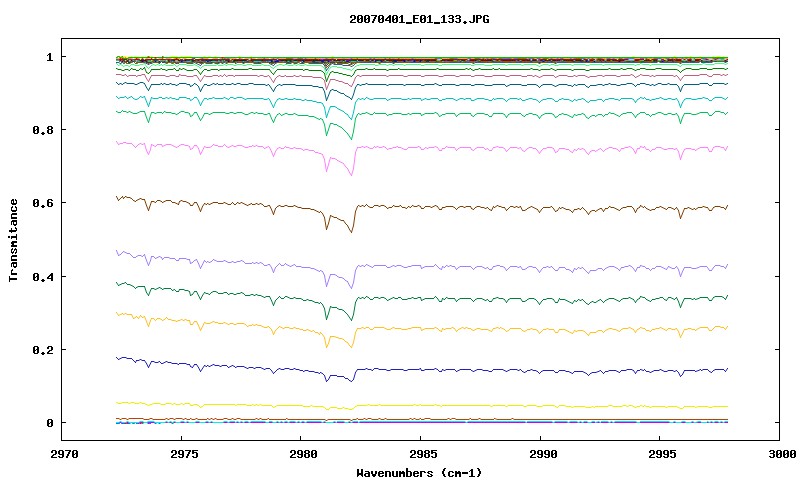This screenshot has height=480, width=800.
Task: Click the y-axis tick label 0.6
Action: point(43,203)
